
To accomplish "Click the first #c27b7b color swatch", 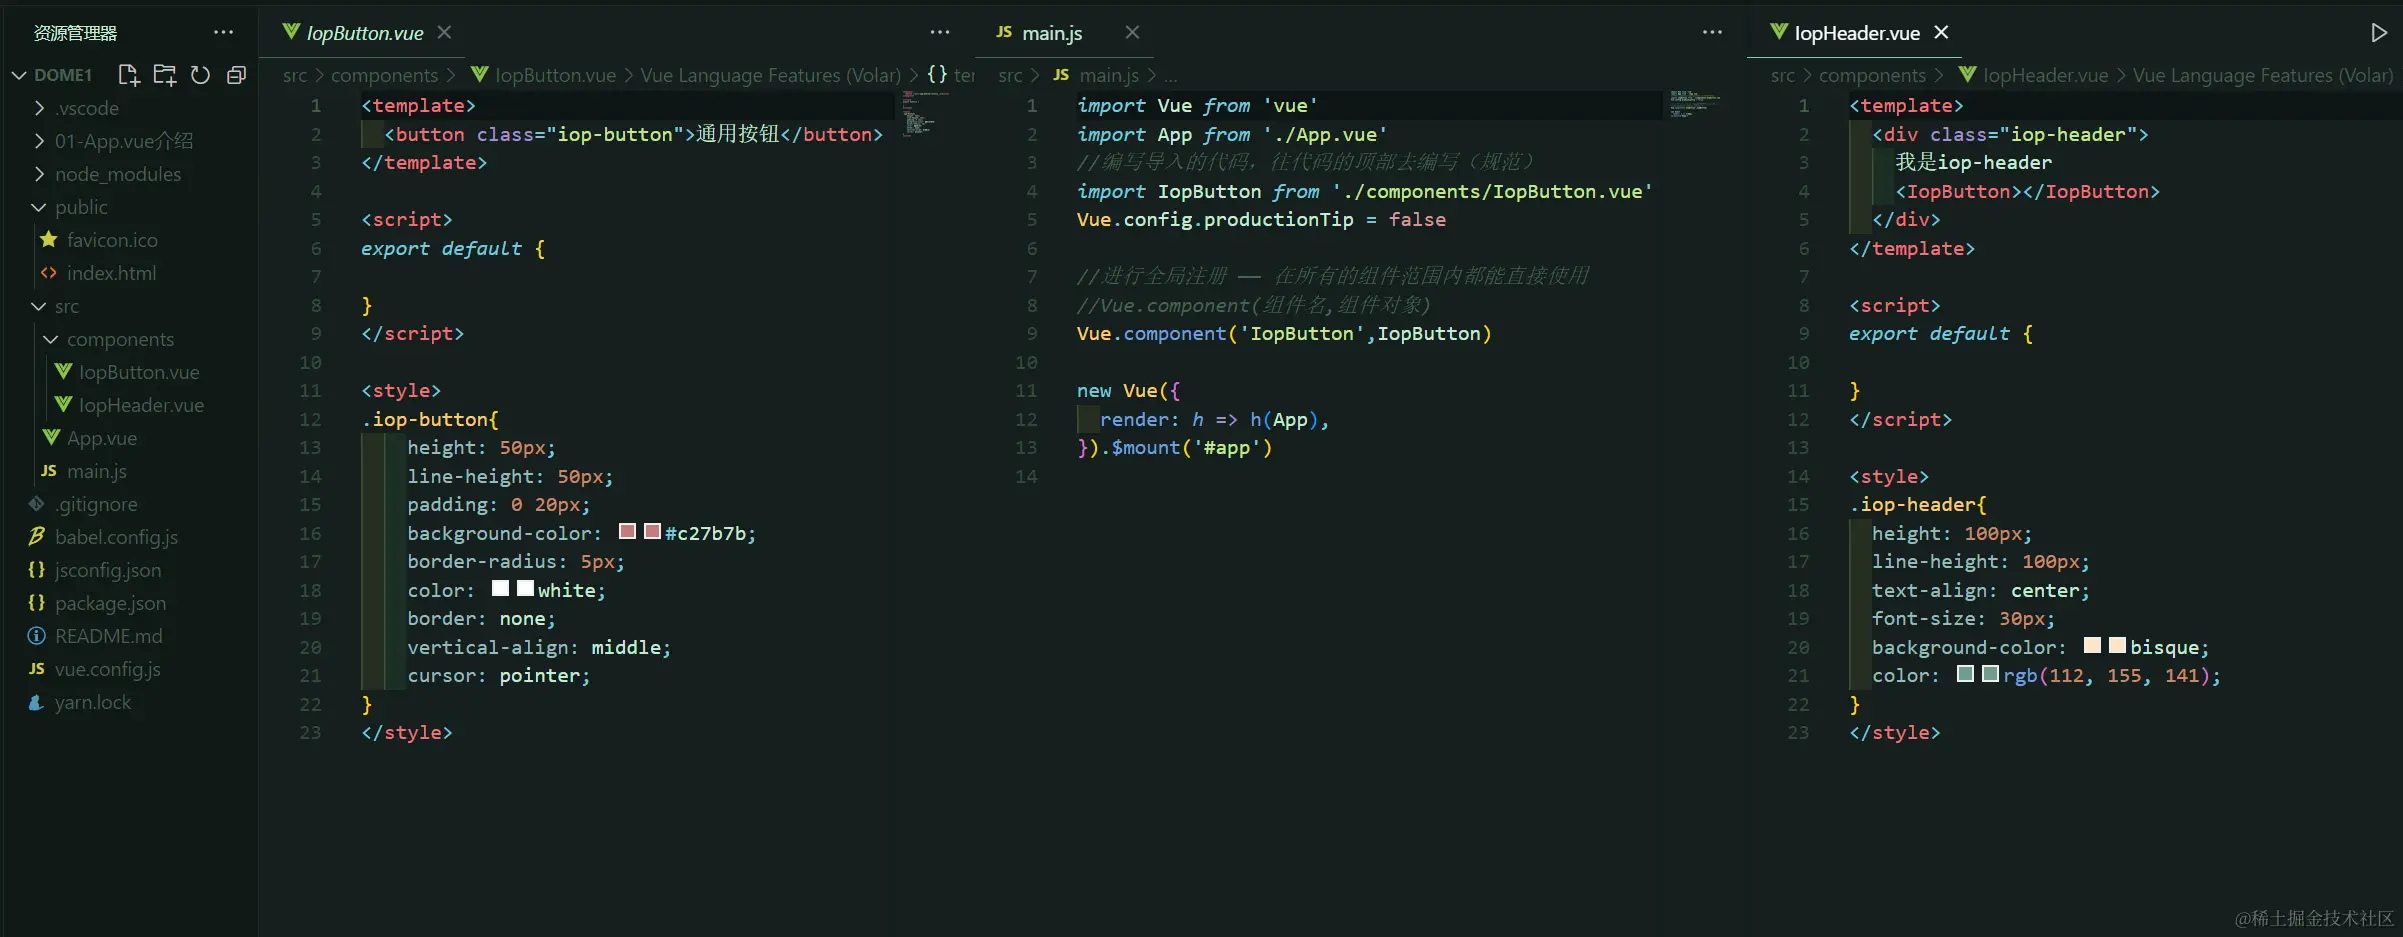I will (627, 531).
